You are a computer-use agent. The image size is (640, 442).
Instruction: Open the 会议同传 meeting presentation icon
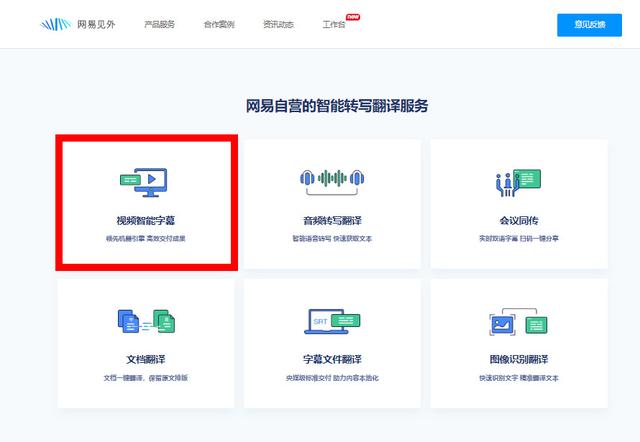point(518,182)
